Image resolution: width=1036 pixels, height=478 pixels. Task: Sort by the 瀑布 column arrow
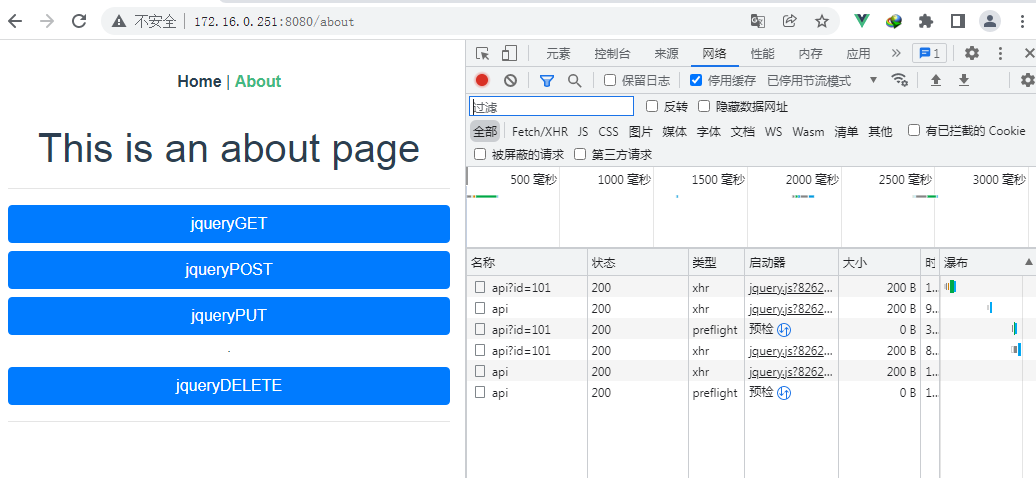[1029, 262]
